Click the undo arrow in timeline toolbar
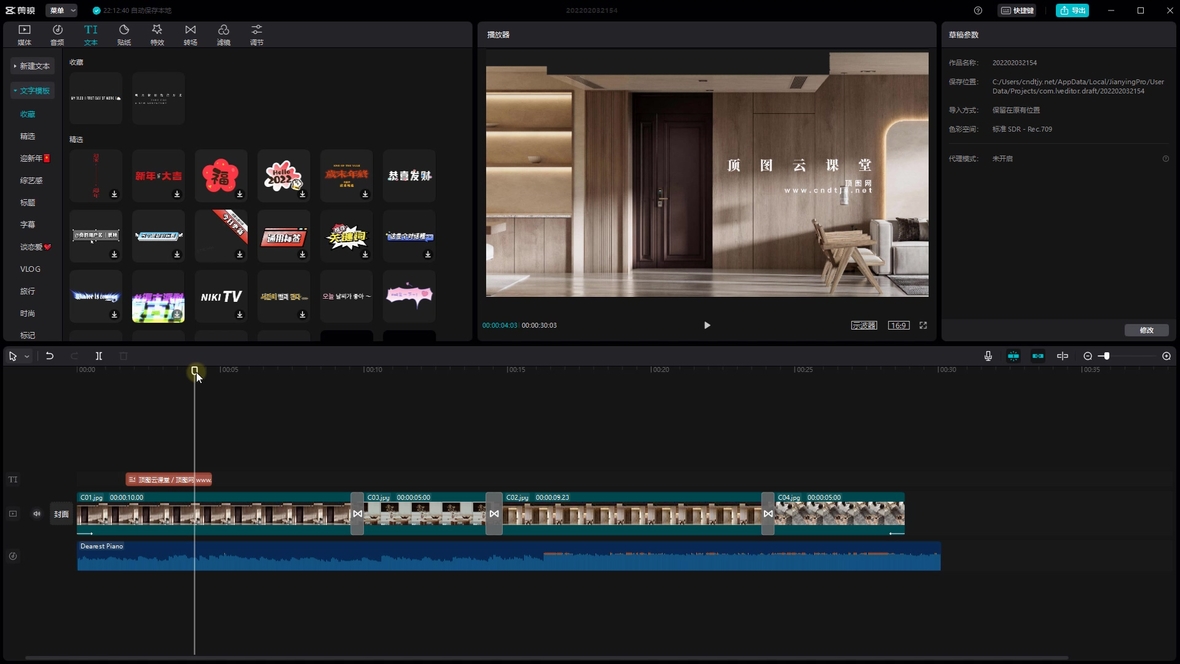 point(50,356)
